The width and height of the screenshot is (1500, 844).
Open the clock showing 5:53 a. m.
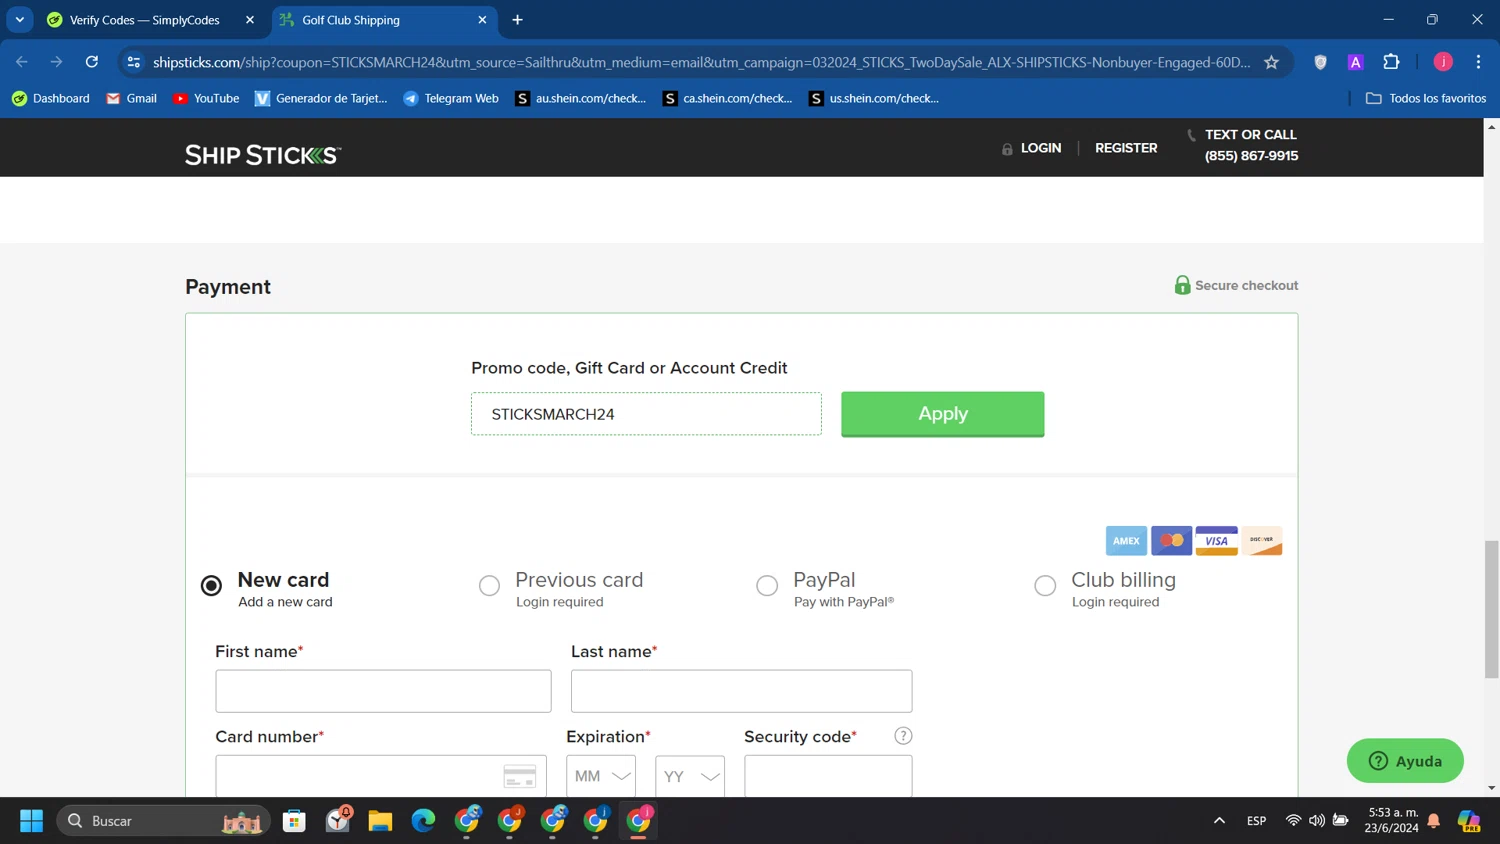point(1393,821)
